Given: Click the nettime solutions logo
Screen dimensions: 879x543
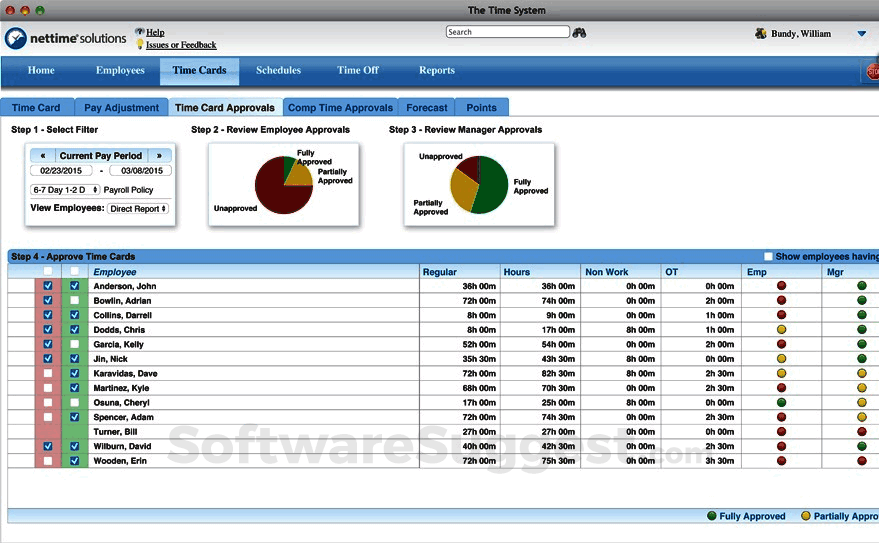Looking at the screenshot, I should pyautogui.click(x=66, y=39).
